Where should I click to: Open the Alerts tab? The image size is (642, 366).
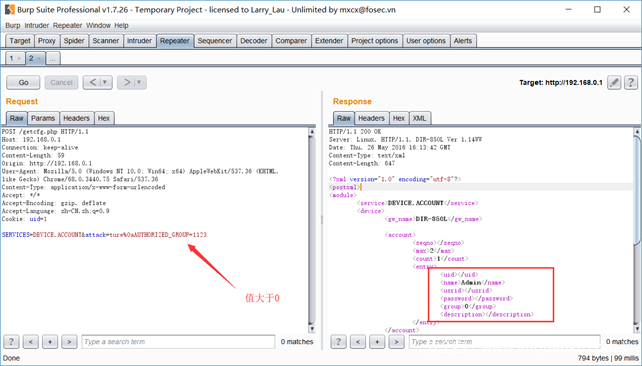pyautogui.click(x=463, y=41)
